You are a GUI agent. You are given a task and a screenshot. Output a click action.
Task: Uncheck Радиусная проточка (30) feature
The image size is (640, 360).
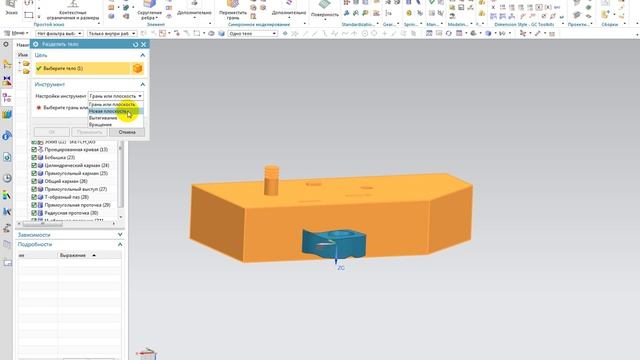coord(34,213)
